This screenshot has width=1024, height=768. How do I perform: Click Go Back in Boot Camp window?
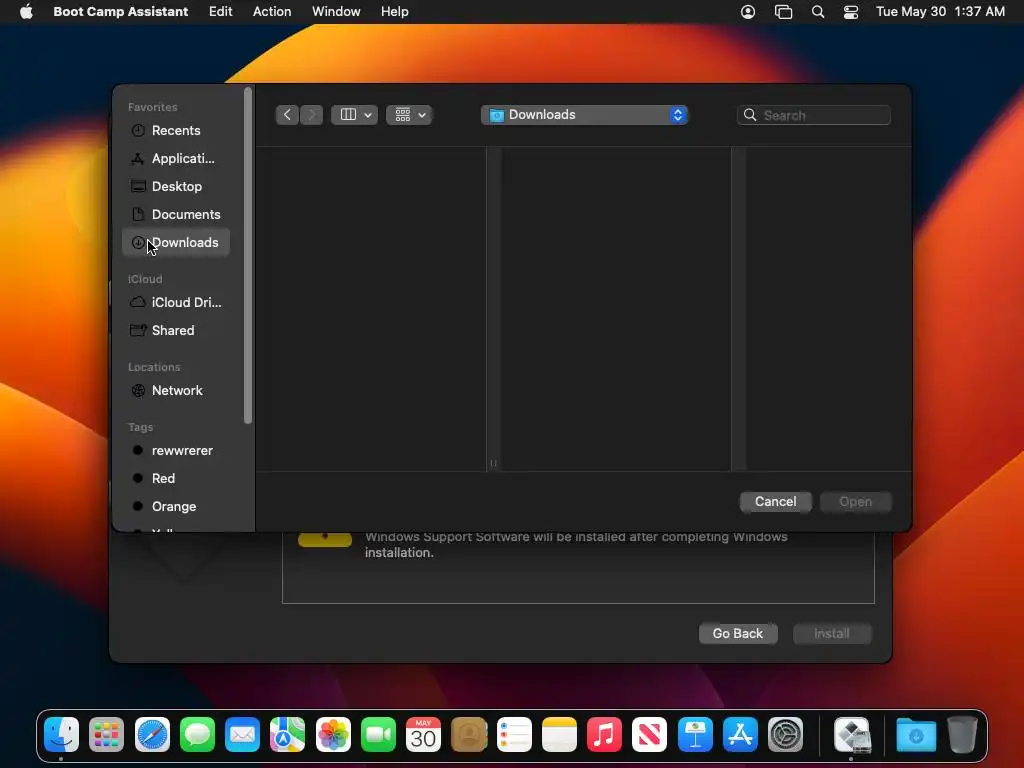click(x=738, y=633)
